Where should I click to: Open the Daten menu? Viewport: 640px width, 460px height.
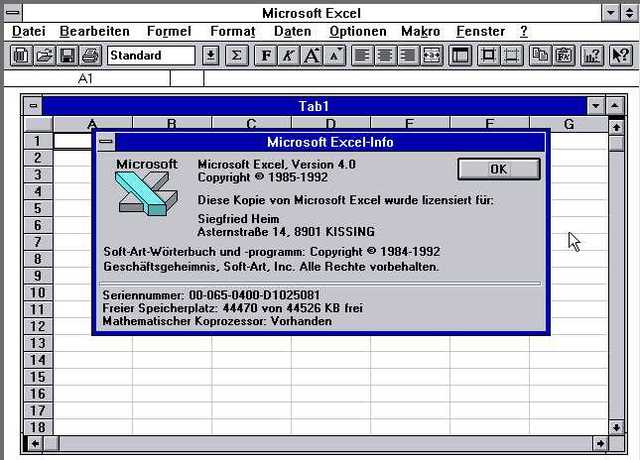[x=292, y=31]
